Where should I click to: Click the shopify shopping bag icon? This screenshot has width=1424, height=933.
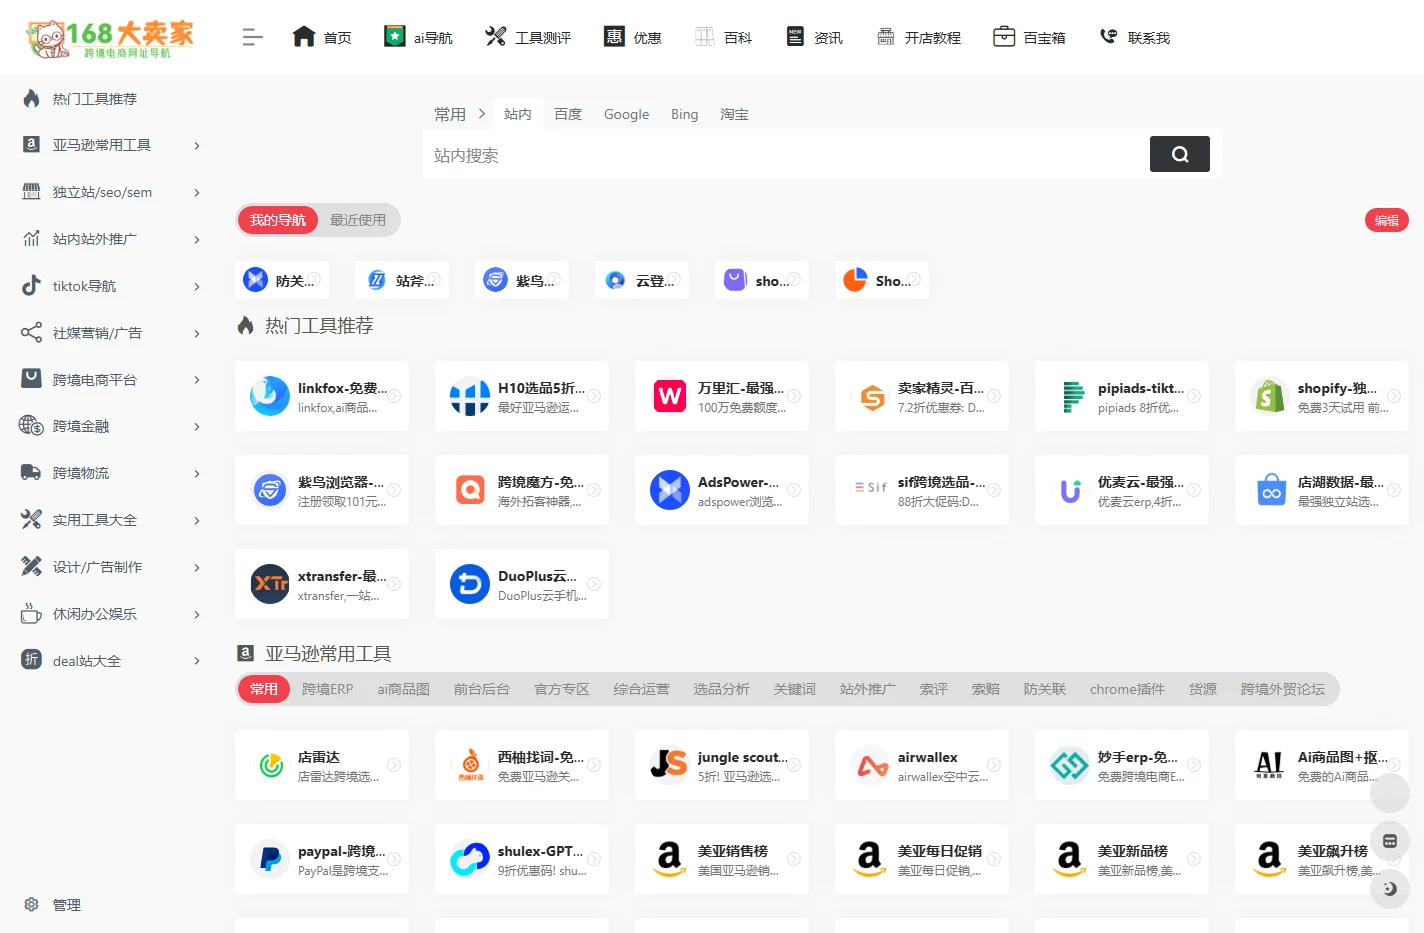1270,396
